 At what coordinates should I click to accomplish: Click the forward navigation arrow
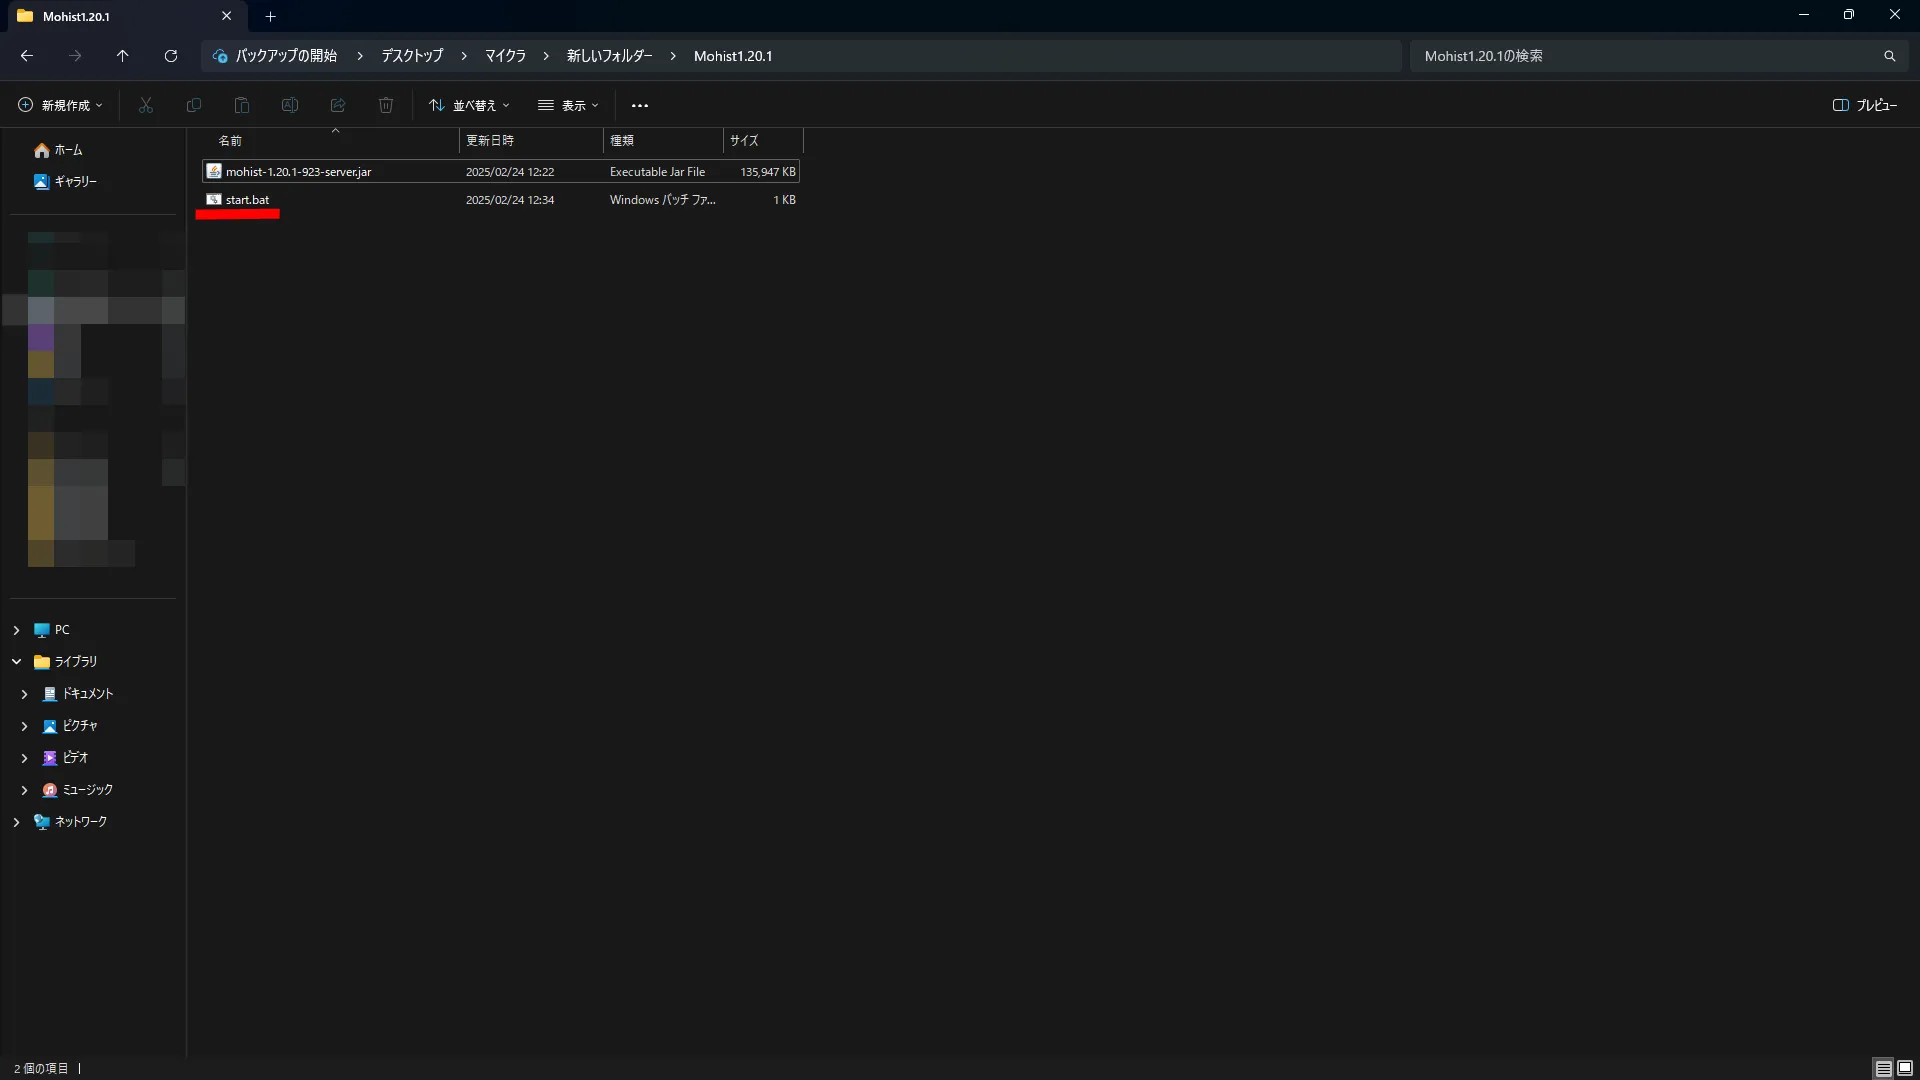[75, 56]
